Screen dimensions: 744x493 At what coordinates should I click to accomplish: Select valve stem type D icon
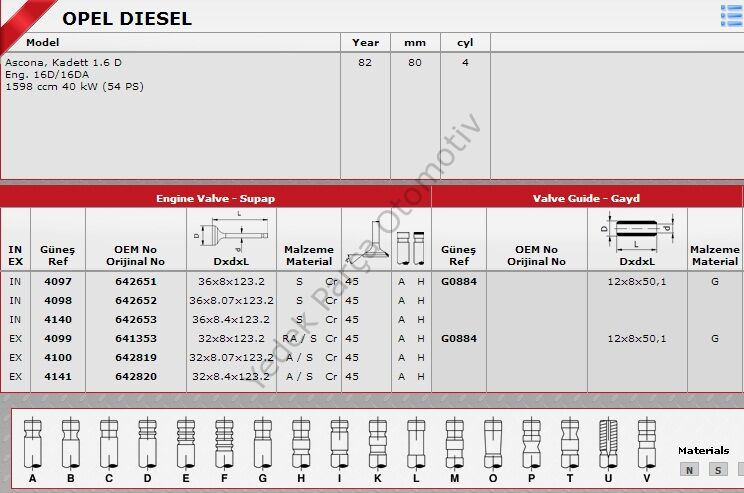tap(148, 444)
